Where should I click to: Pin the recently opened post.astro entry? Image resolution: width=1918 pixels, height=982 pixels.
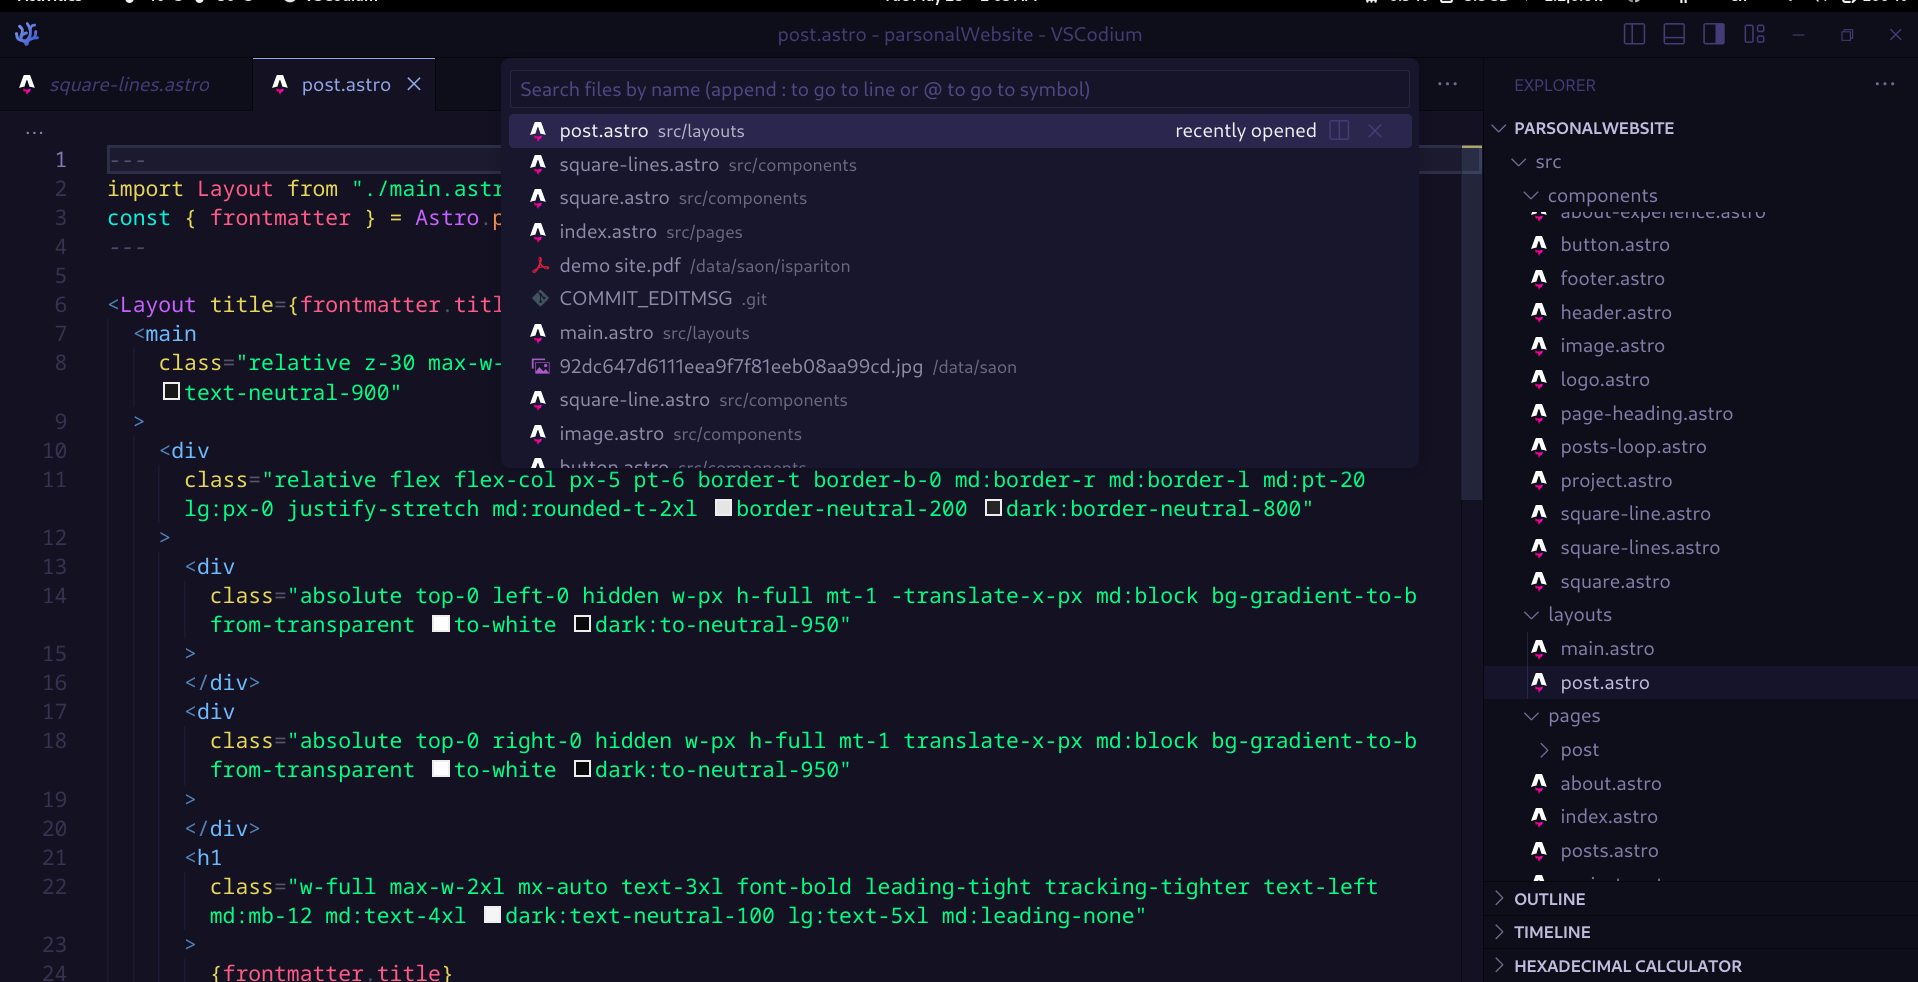(x=1339, y=130)
